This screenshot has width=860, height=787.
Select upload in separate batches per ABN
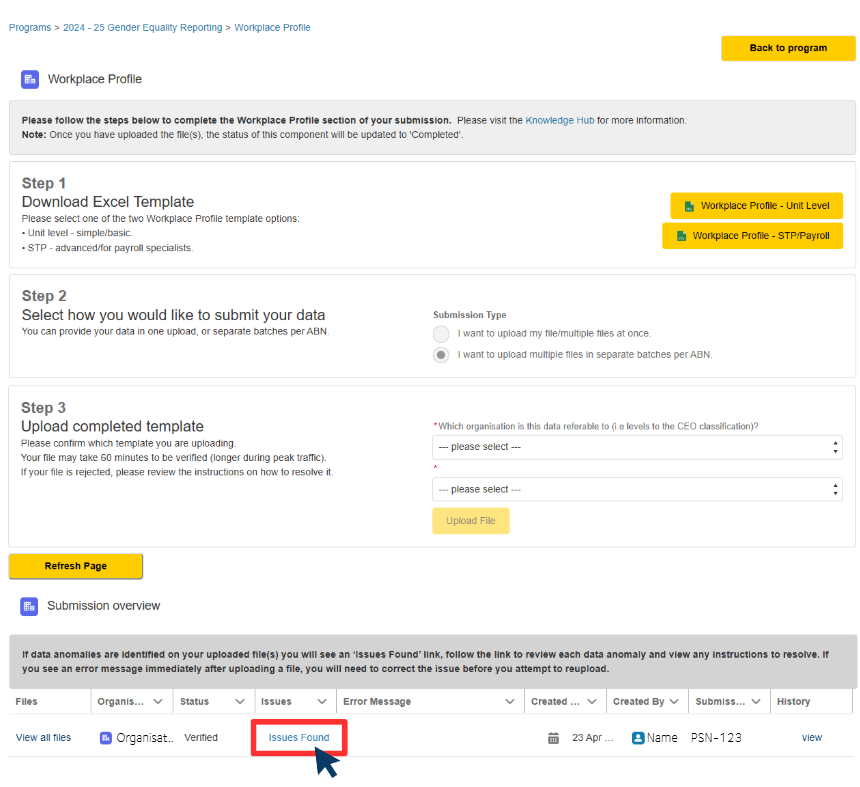point(441,355)
